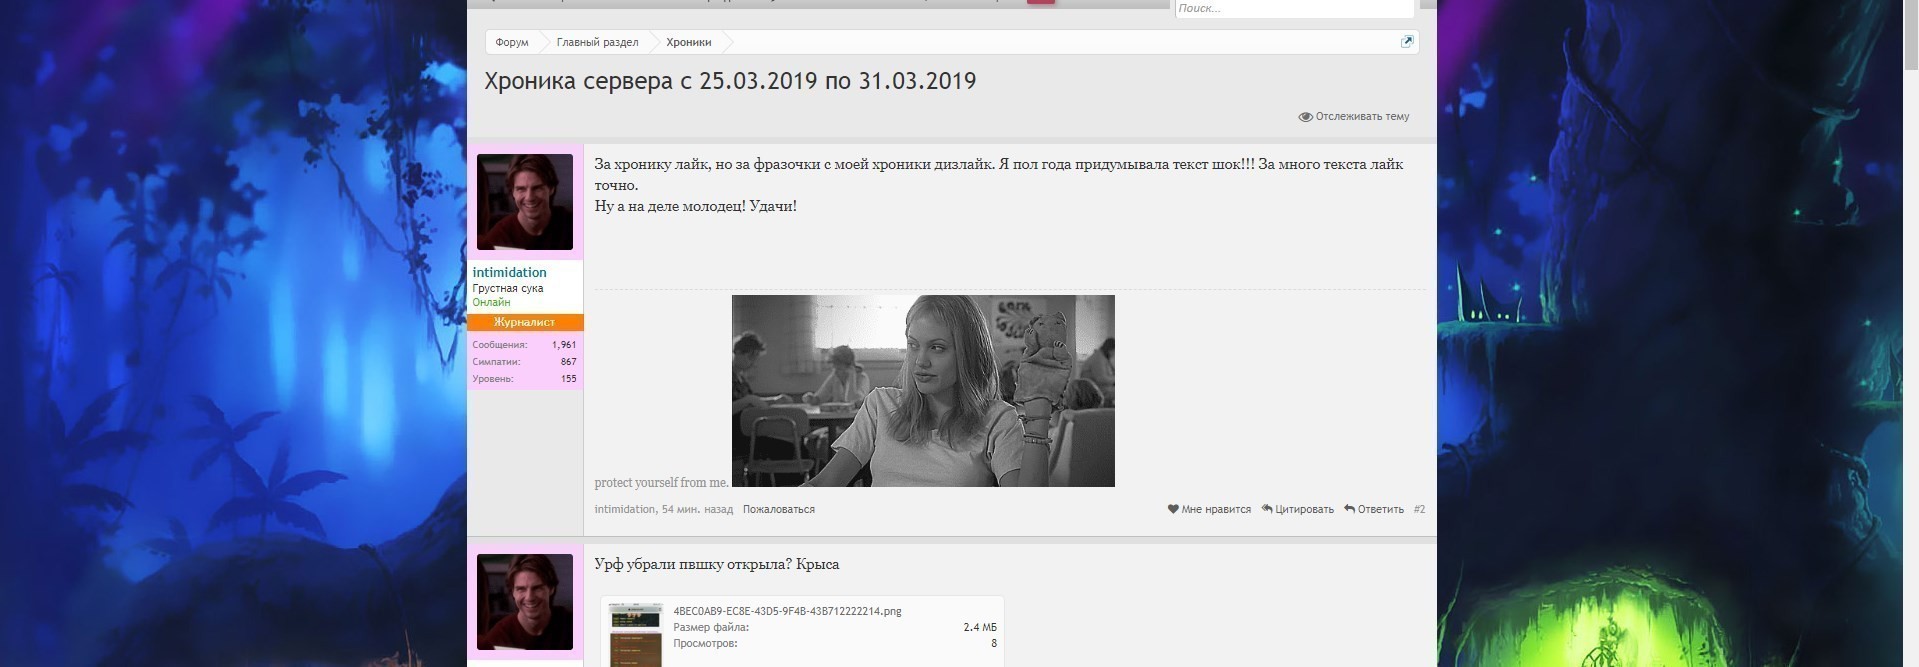Open the Хроники breadcrumb
Image resolution: width=1919 pixels, height=667 pixels.
(x=688, y=42)
